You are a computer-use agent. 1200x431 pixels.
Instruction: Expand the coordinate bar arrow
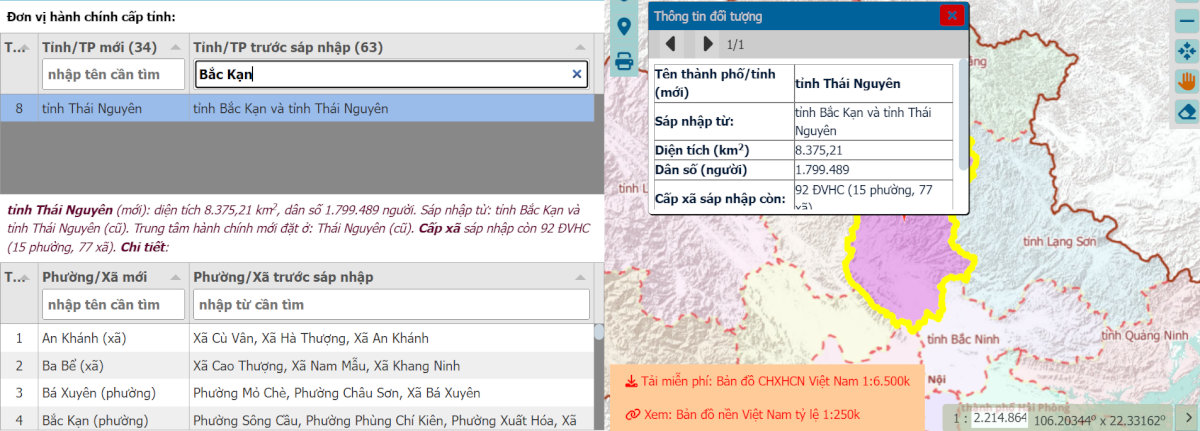pos(1188,417)
